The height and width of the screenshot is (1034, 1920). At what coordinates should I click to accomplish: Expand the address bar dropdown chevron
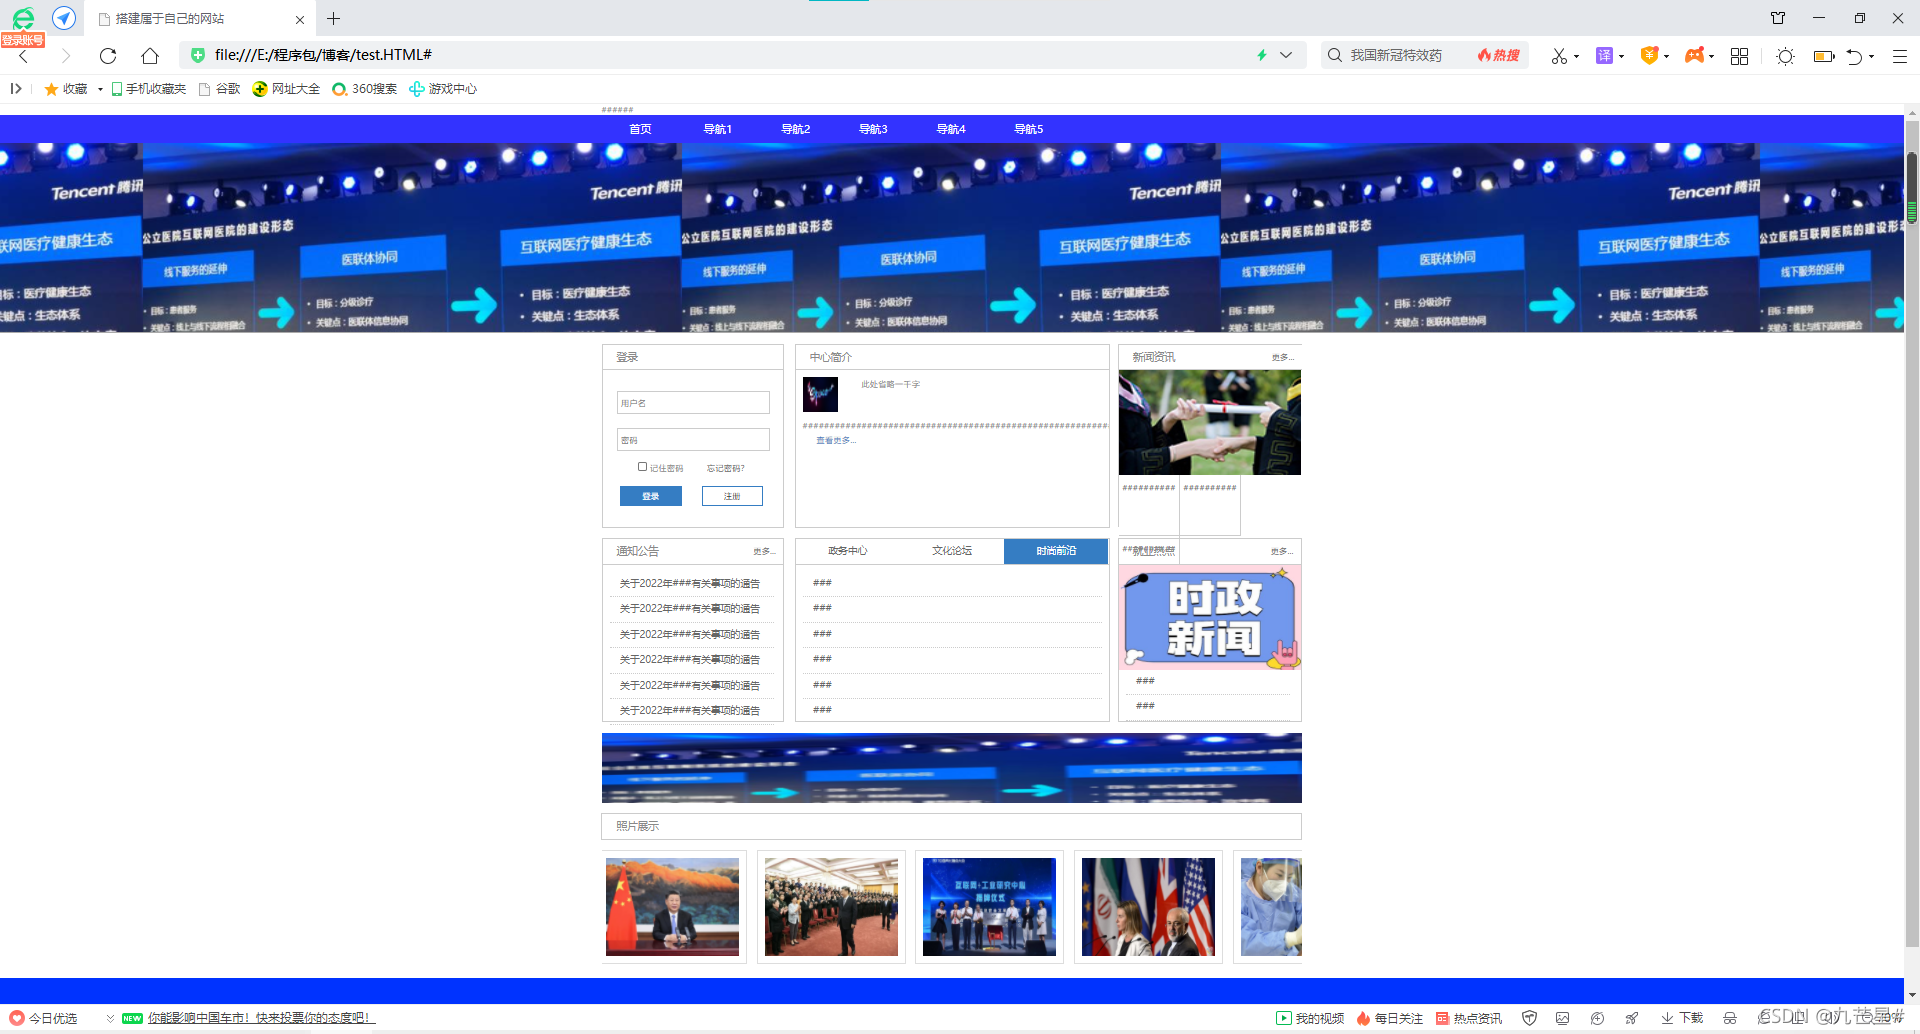1286,55
